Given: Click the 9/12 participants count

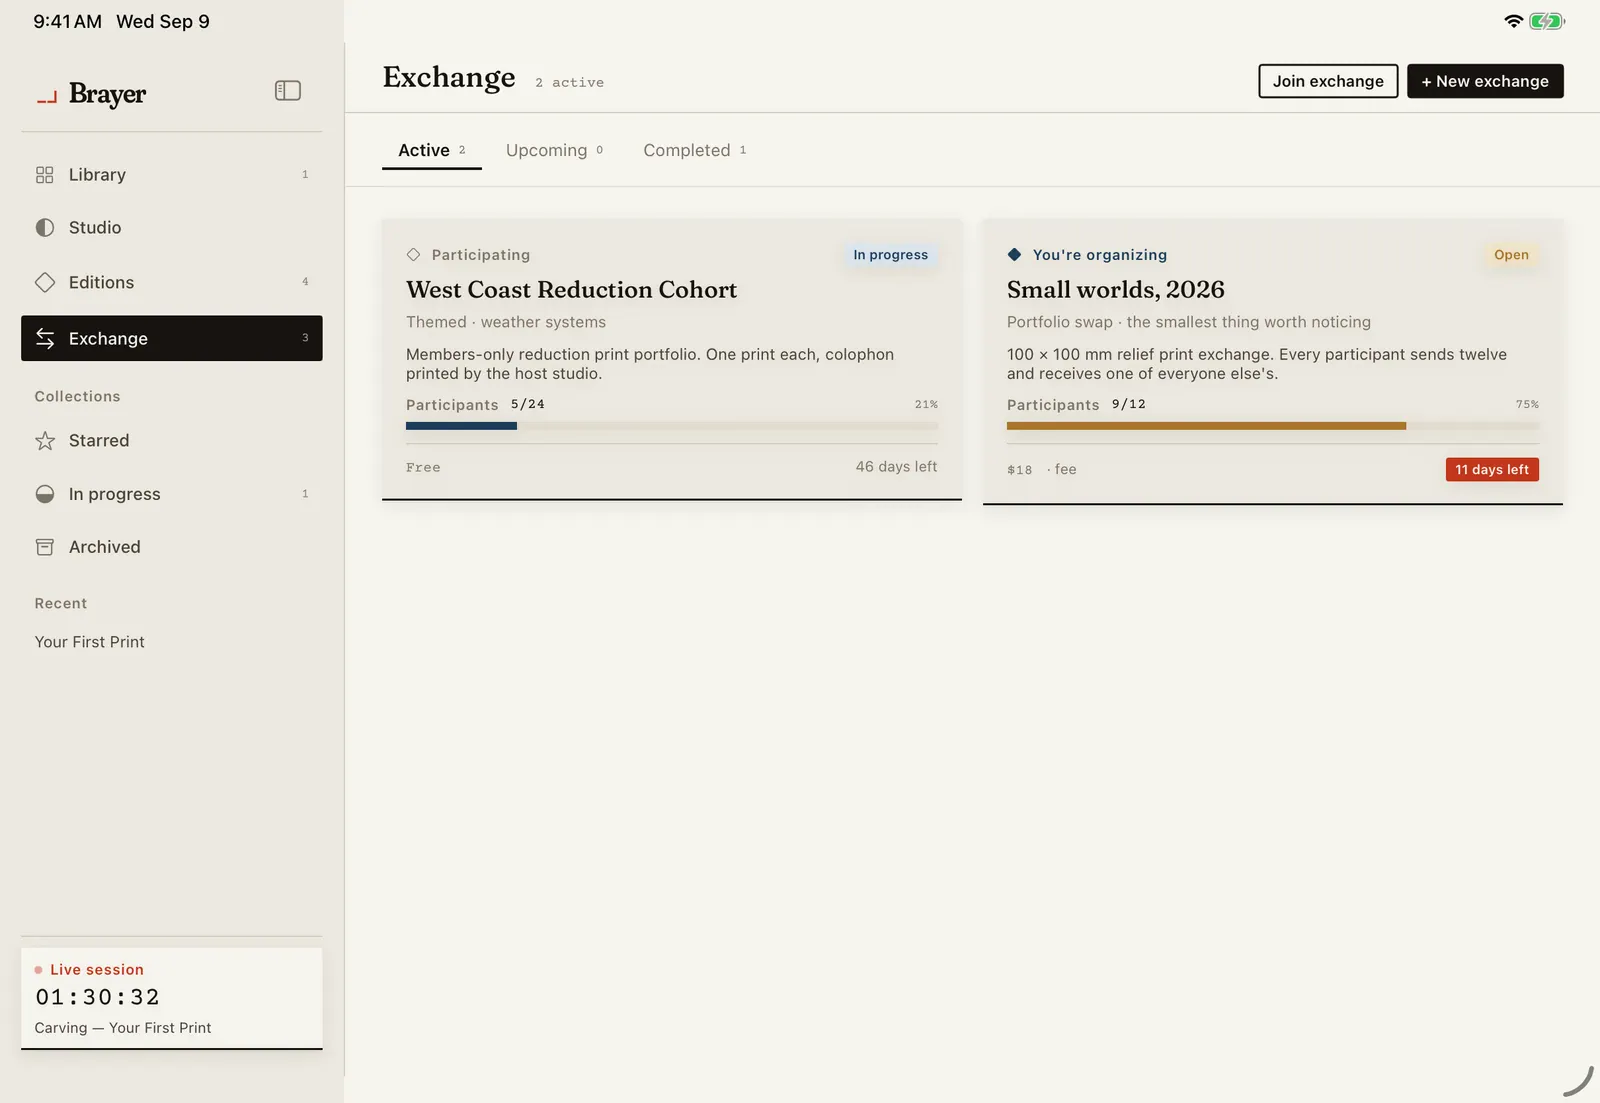Looking at the screenshot, I should 1129,405.
